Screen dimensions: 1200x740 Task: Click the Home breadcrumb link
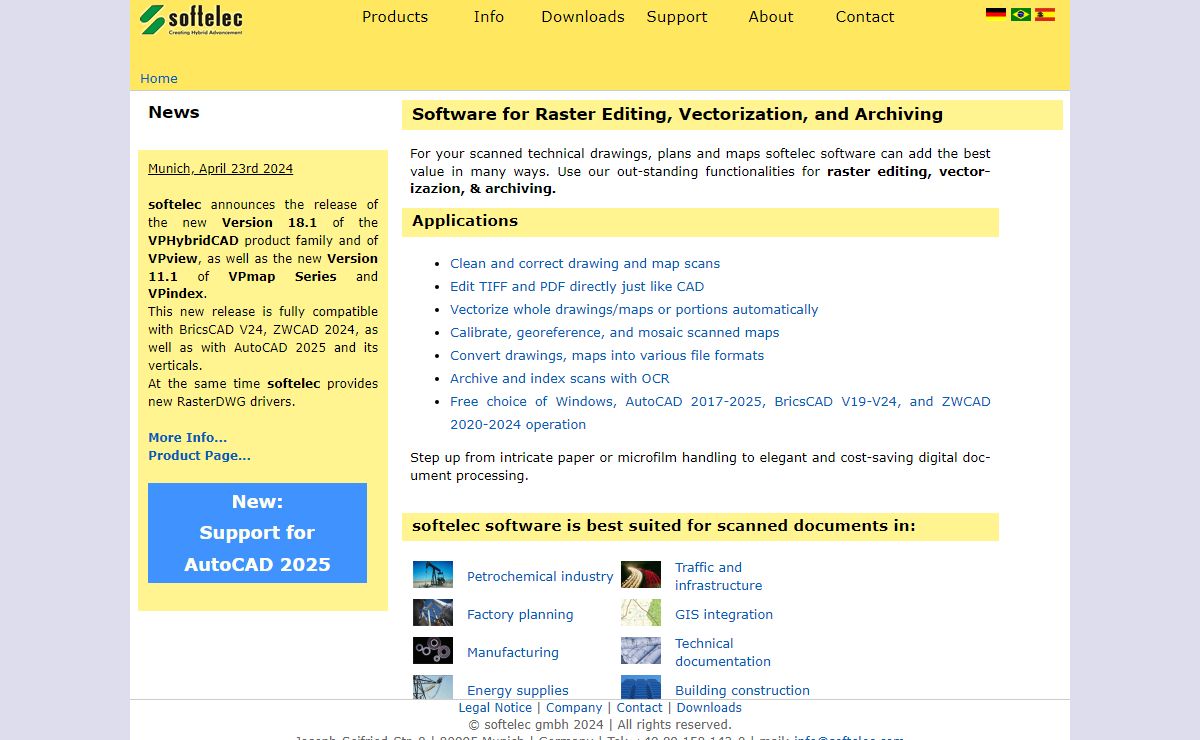pyautogui.click(x=159, y=79)
